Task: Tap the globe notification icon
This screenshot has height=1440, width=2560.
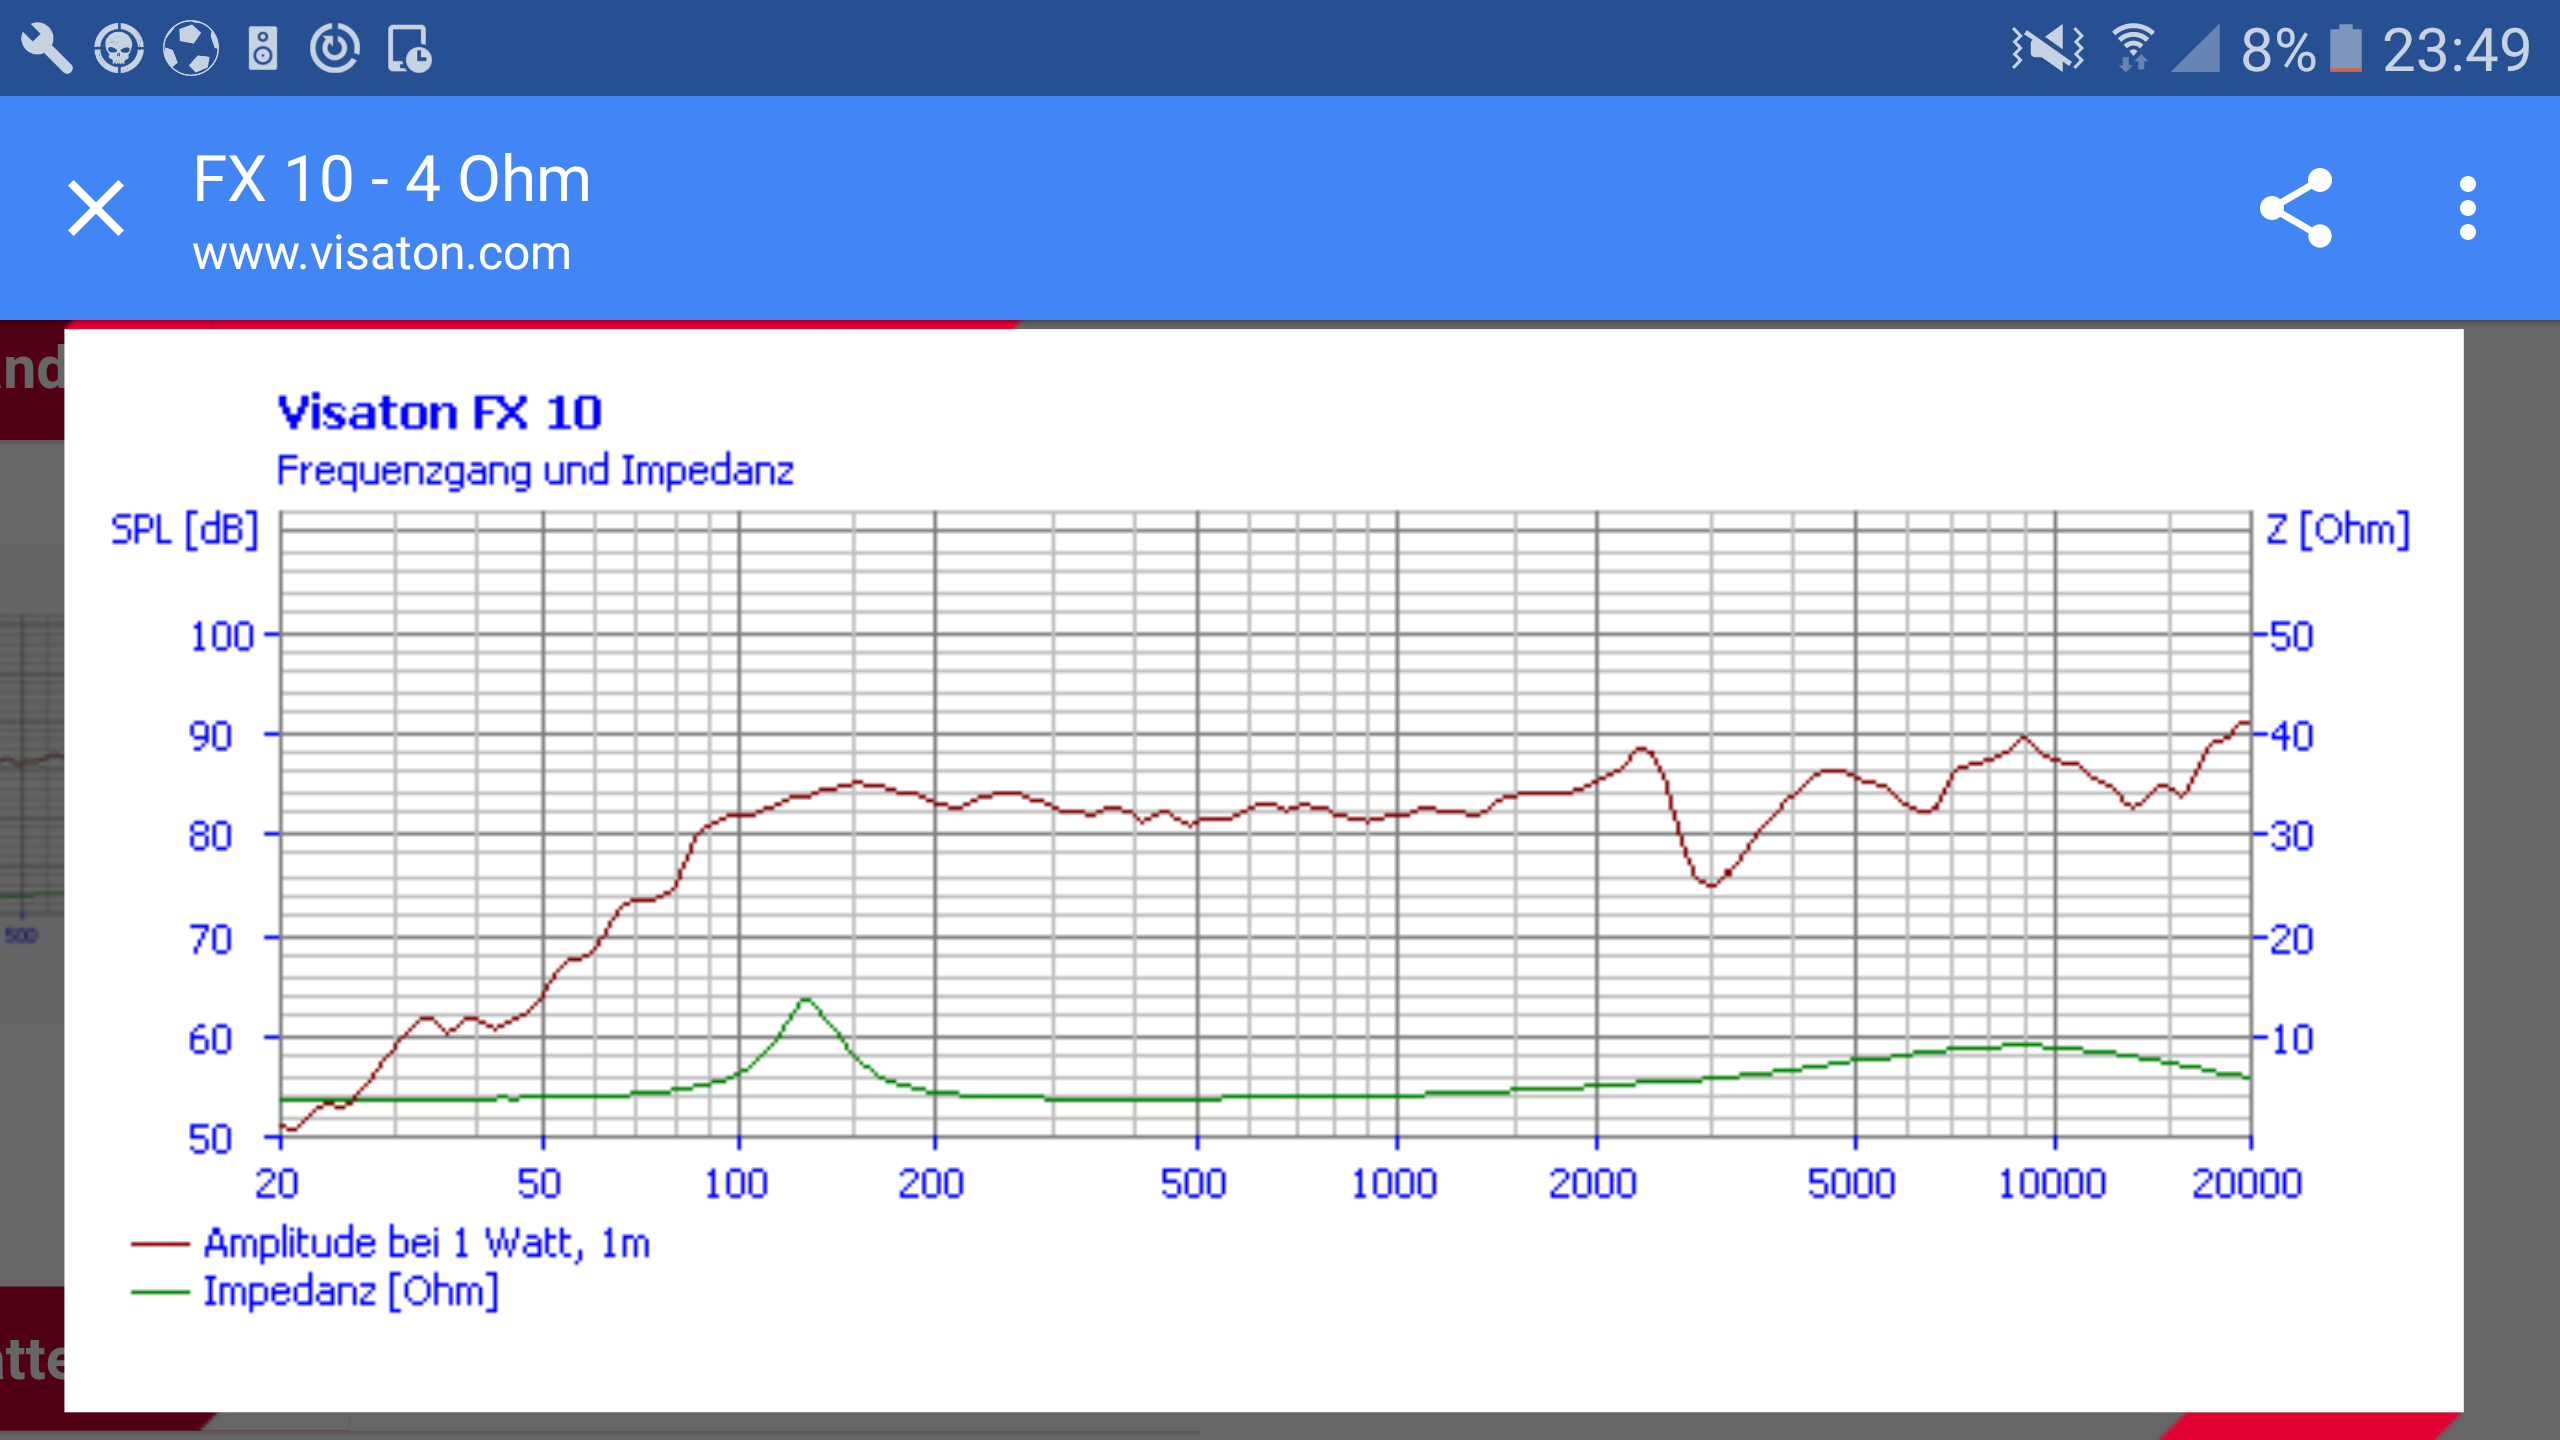Action: (x=191, y=48)
